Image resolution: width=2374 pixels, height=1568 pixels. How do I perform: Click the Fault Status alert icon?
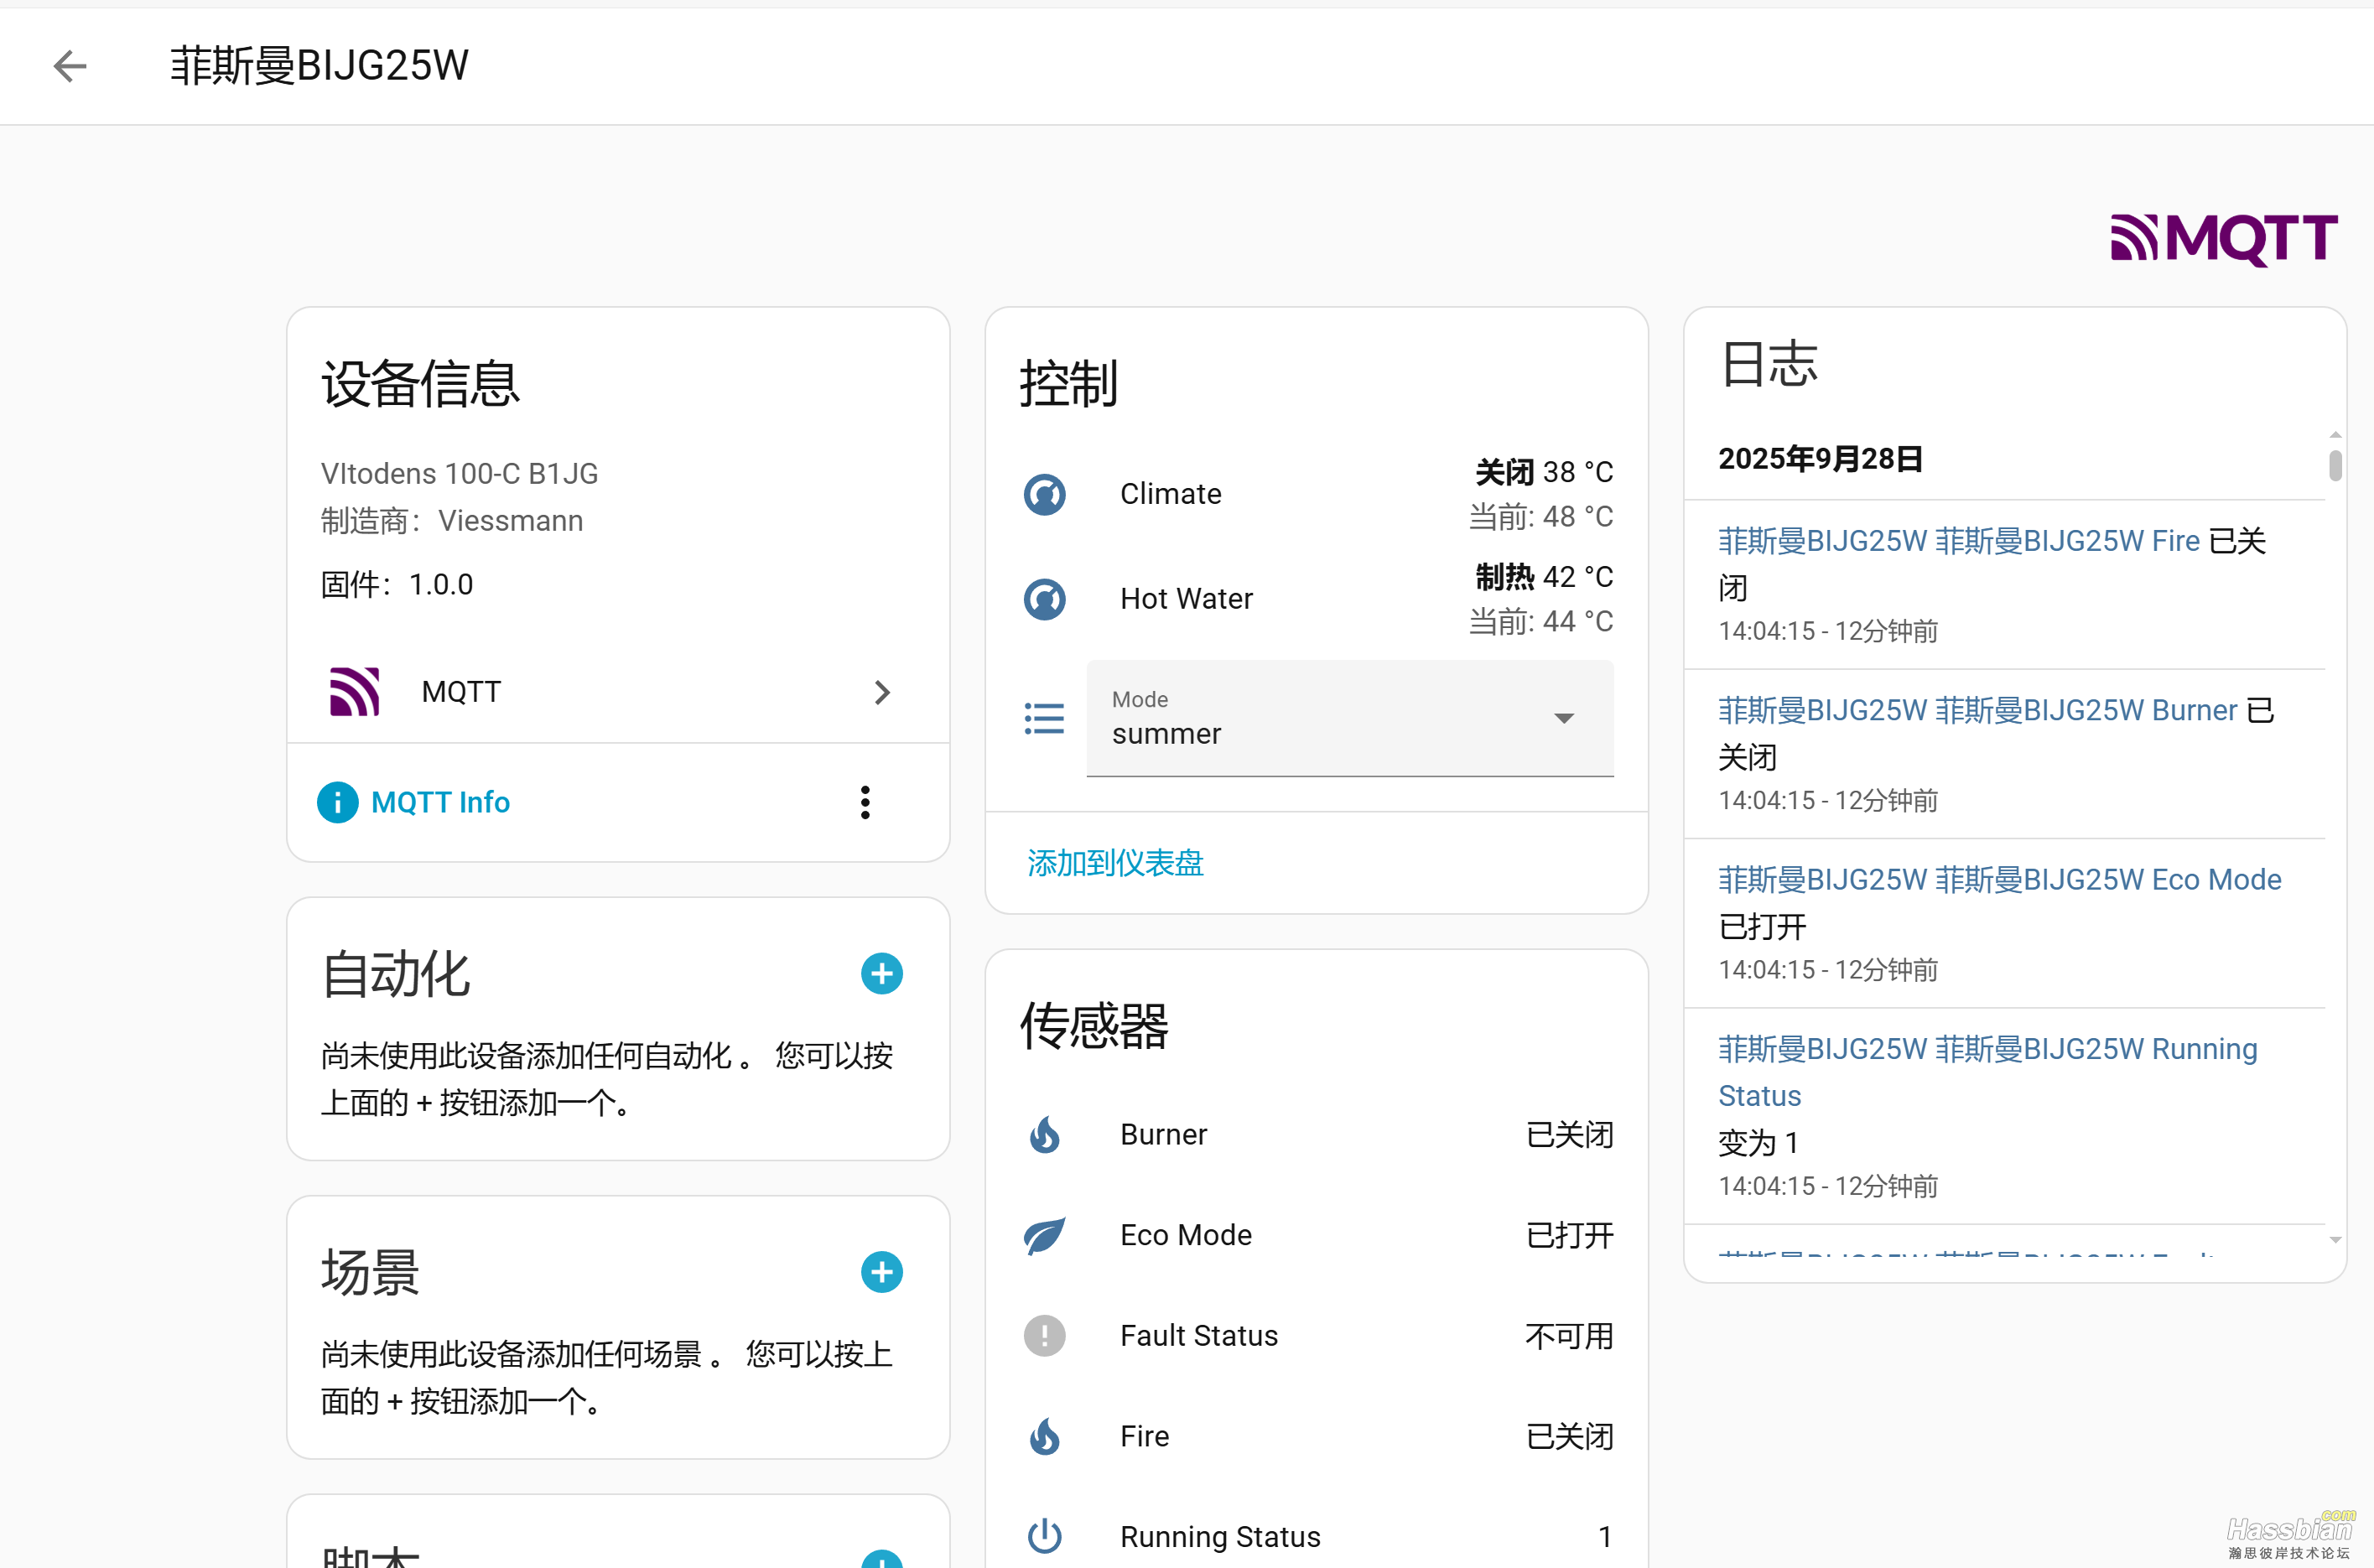[1044, 1336]
